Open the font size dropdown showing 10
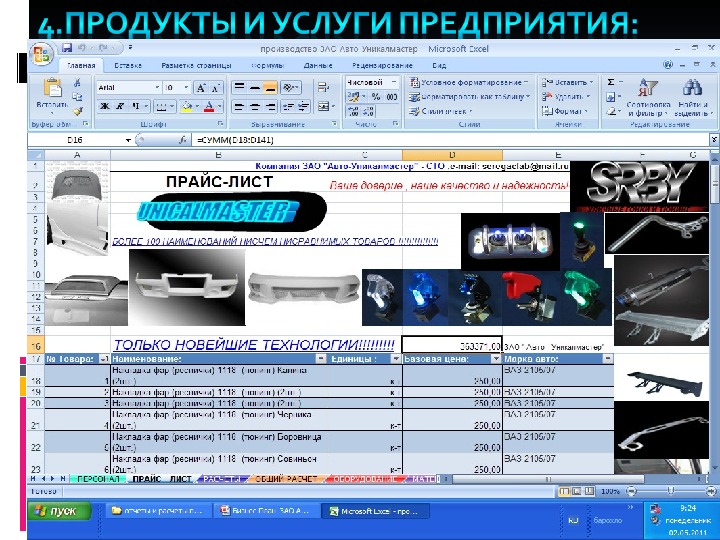The height and width of the screenshot is (540, 720). click(x=186, y=88)
